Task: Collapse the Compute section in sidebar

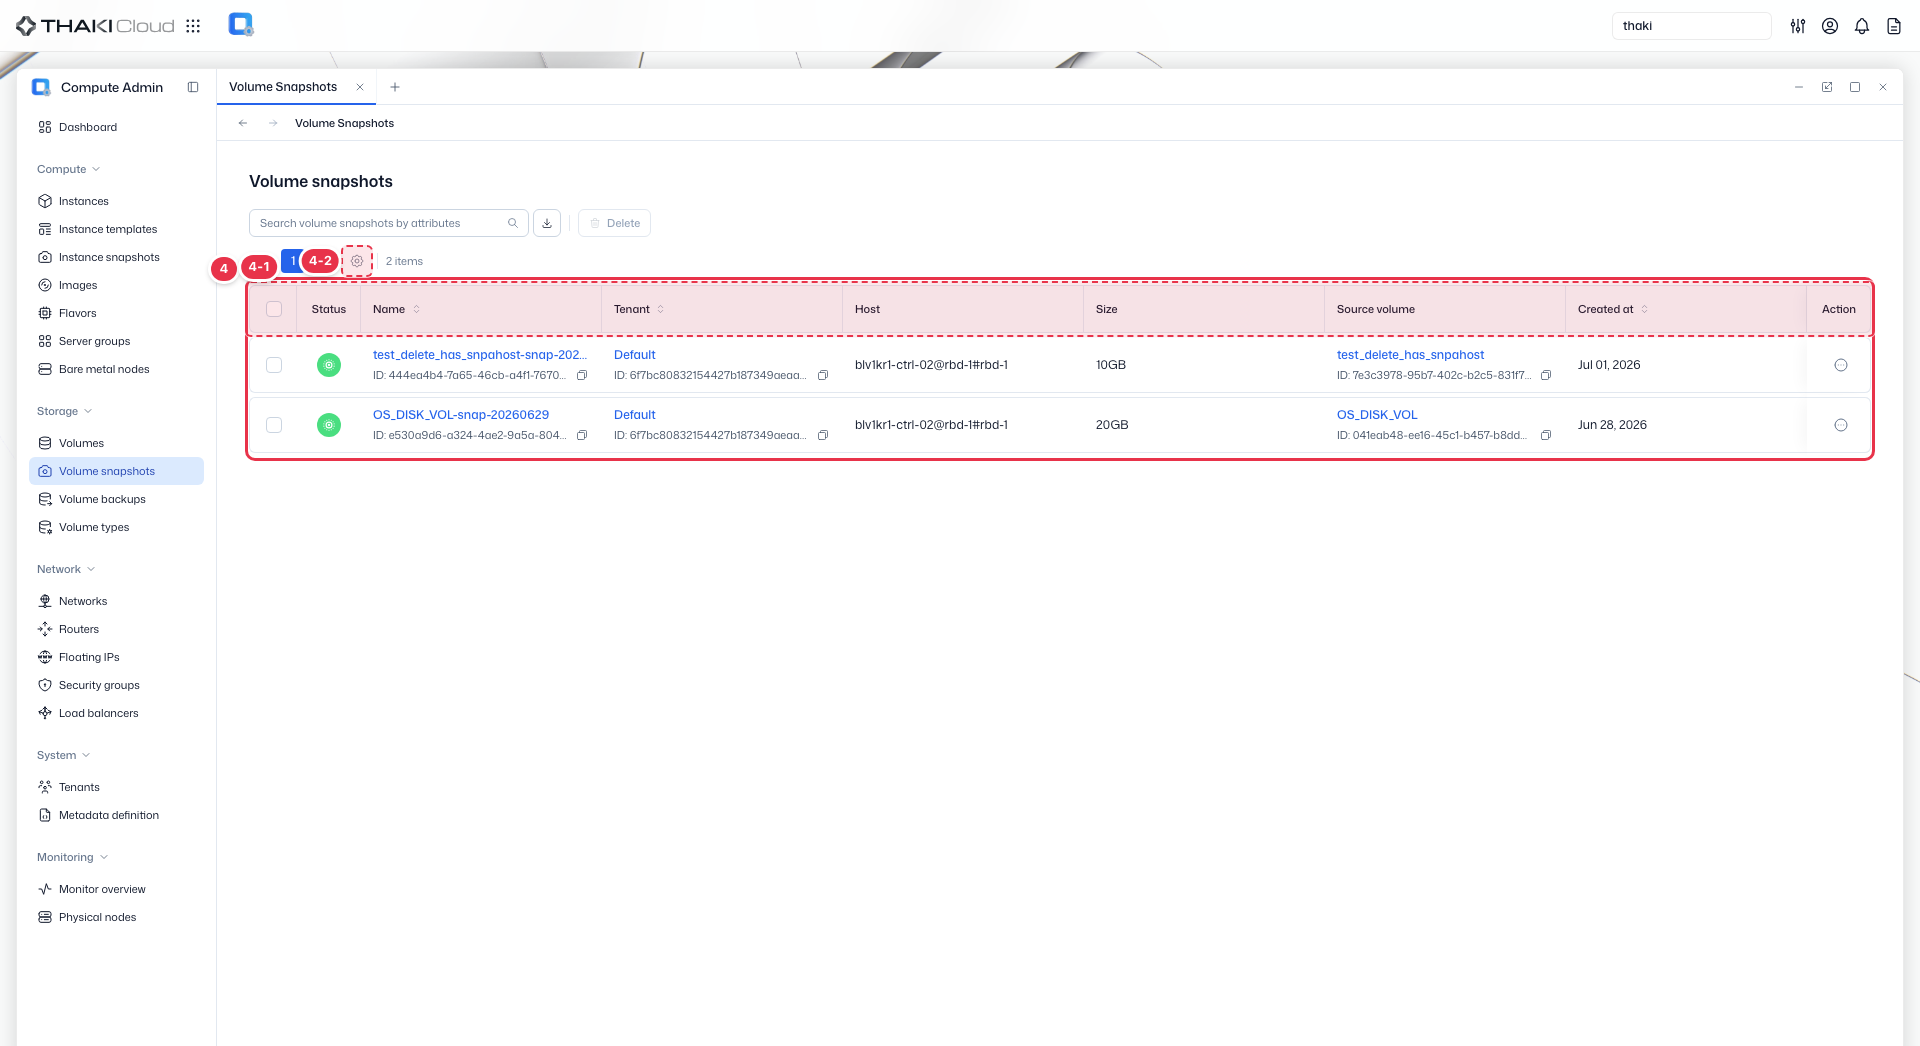Action: click(x=68, y=169)
